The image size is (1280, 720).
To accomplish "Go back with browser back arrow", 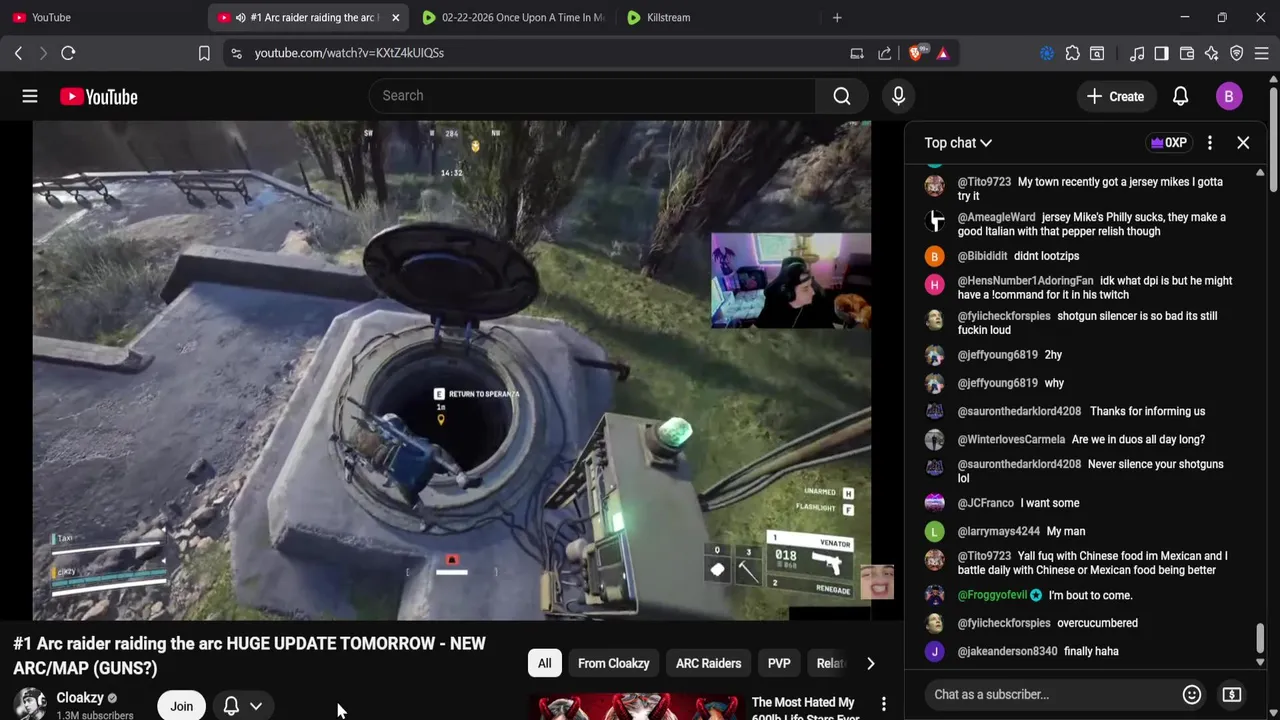I will click(x=18, y=53).
